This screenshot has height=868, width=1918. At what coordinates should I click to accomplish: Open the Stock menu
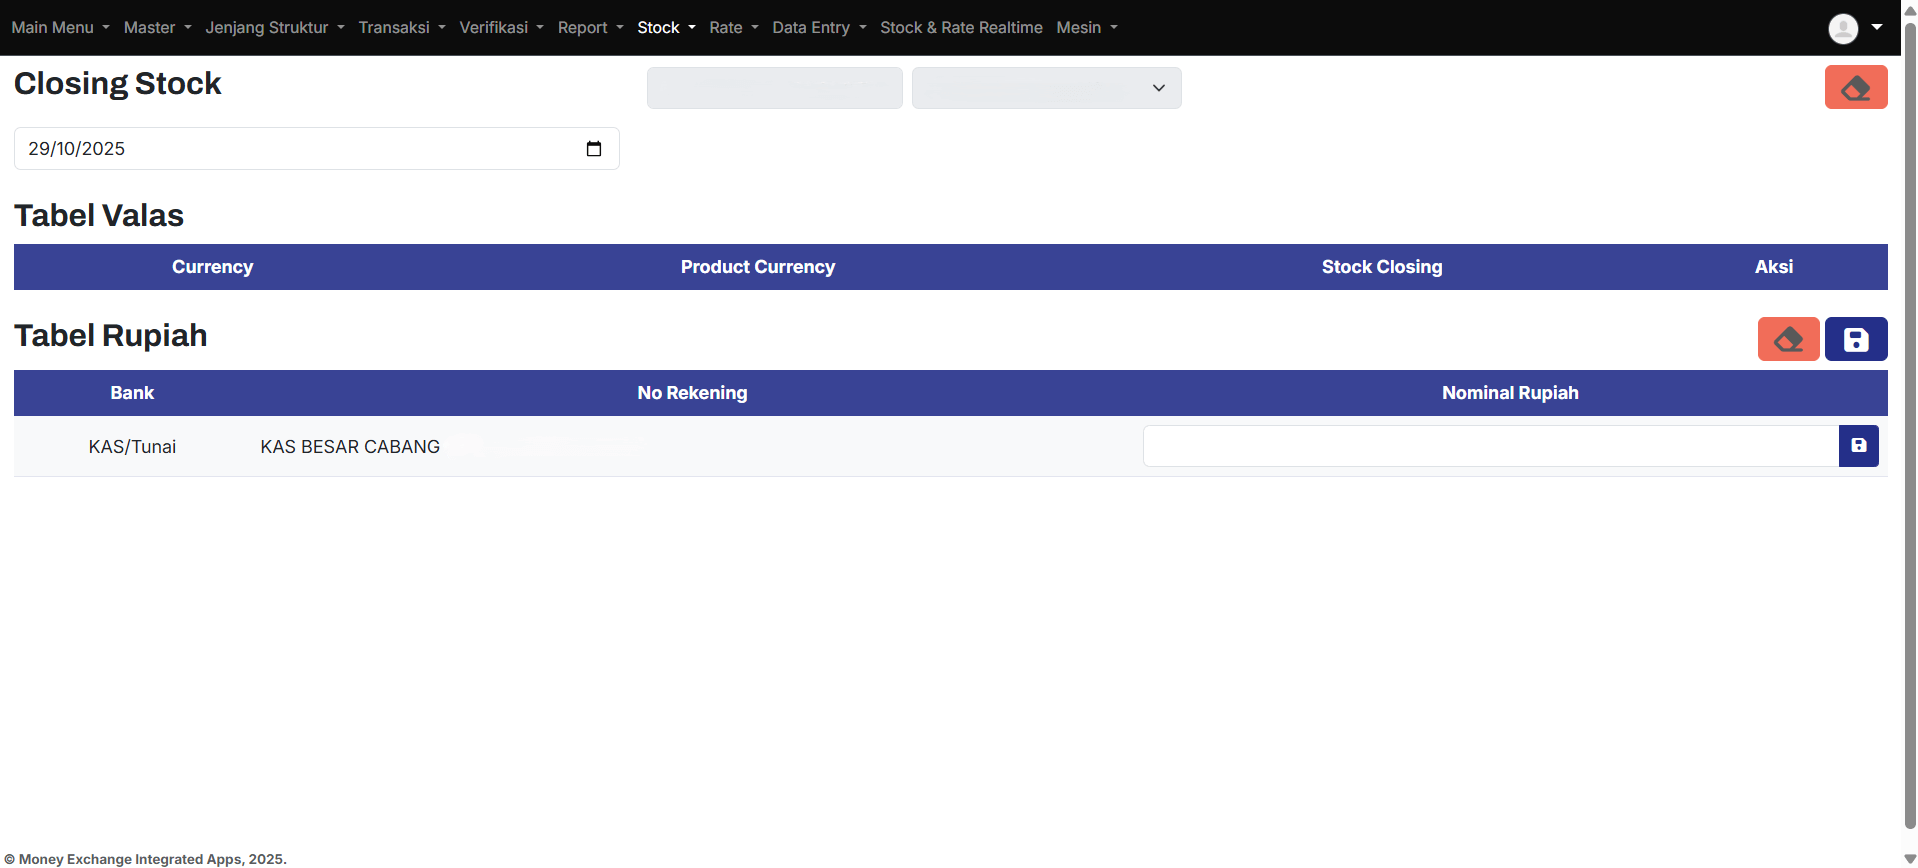click(666, 28)
